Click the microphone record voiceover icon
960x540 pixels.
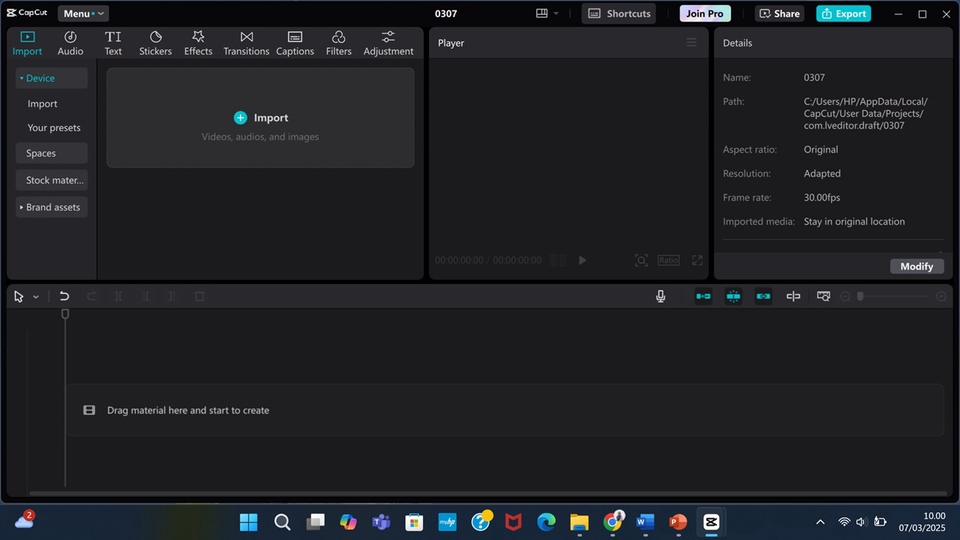click(x=661, y=296)
